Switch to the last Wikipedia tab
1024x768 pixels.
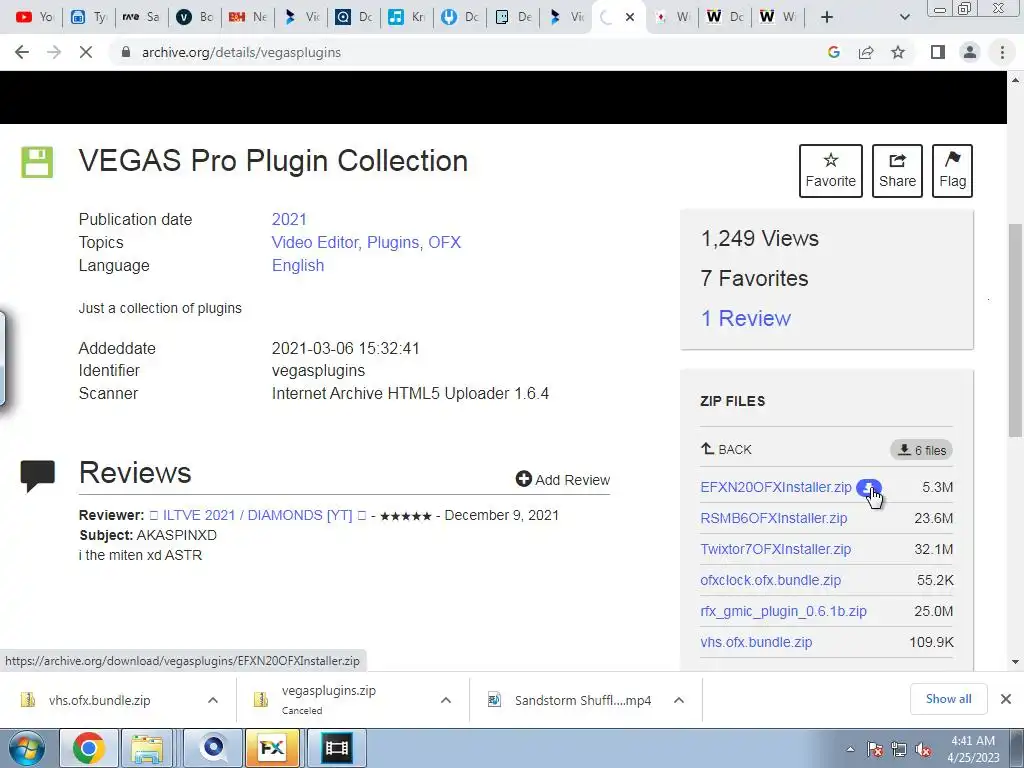tap(777, 17)
